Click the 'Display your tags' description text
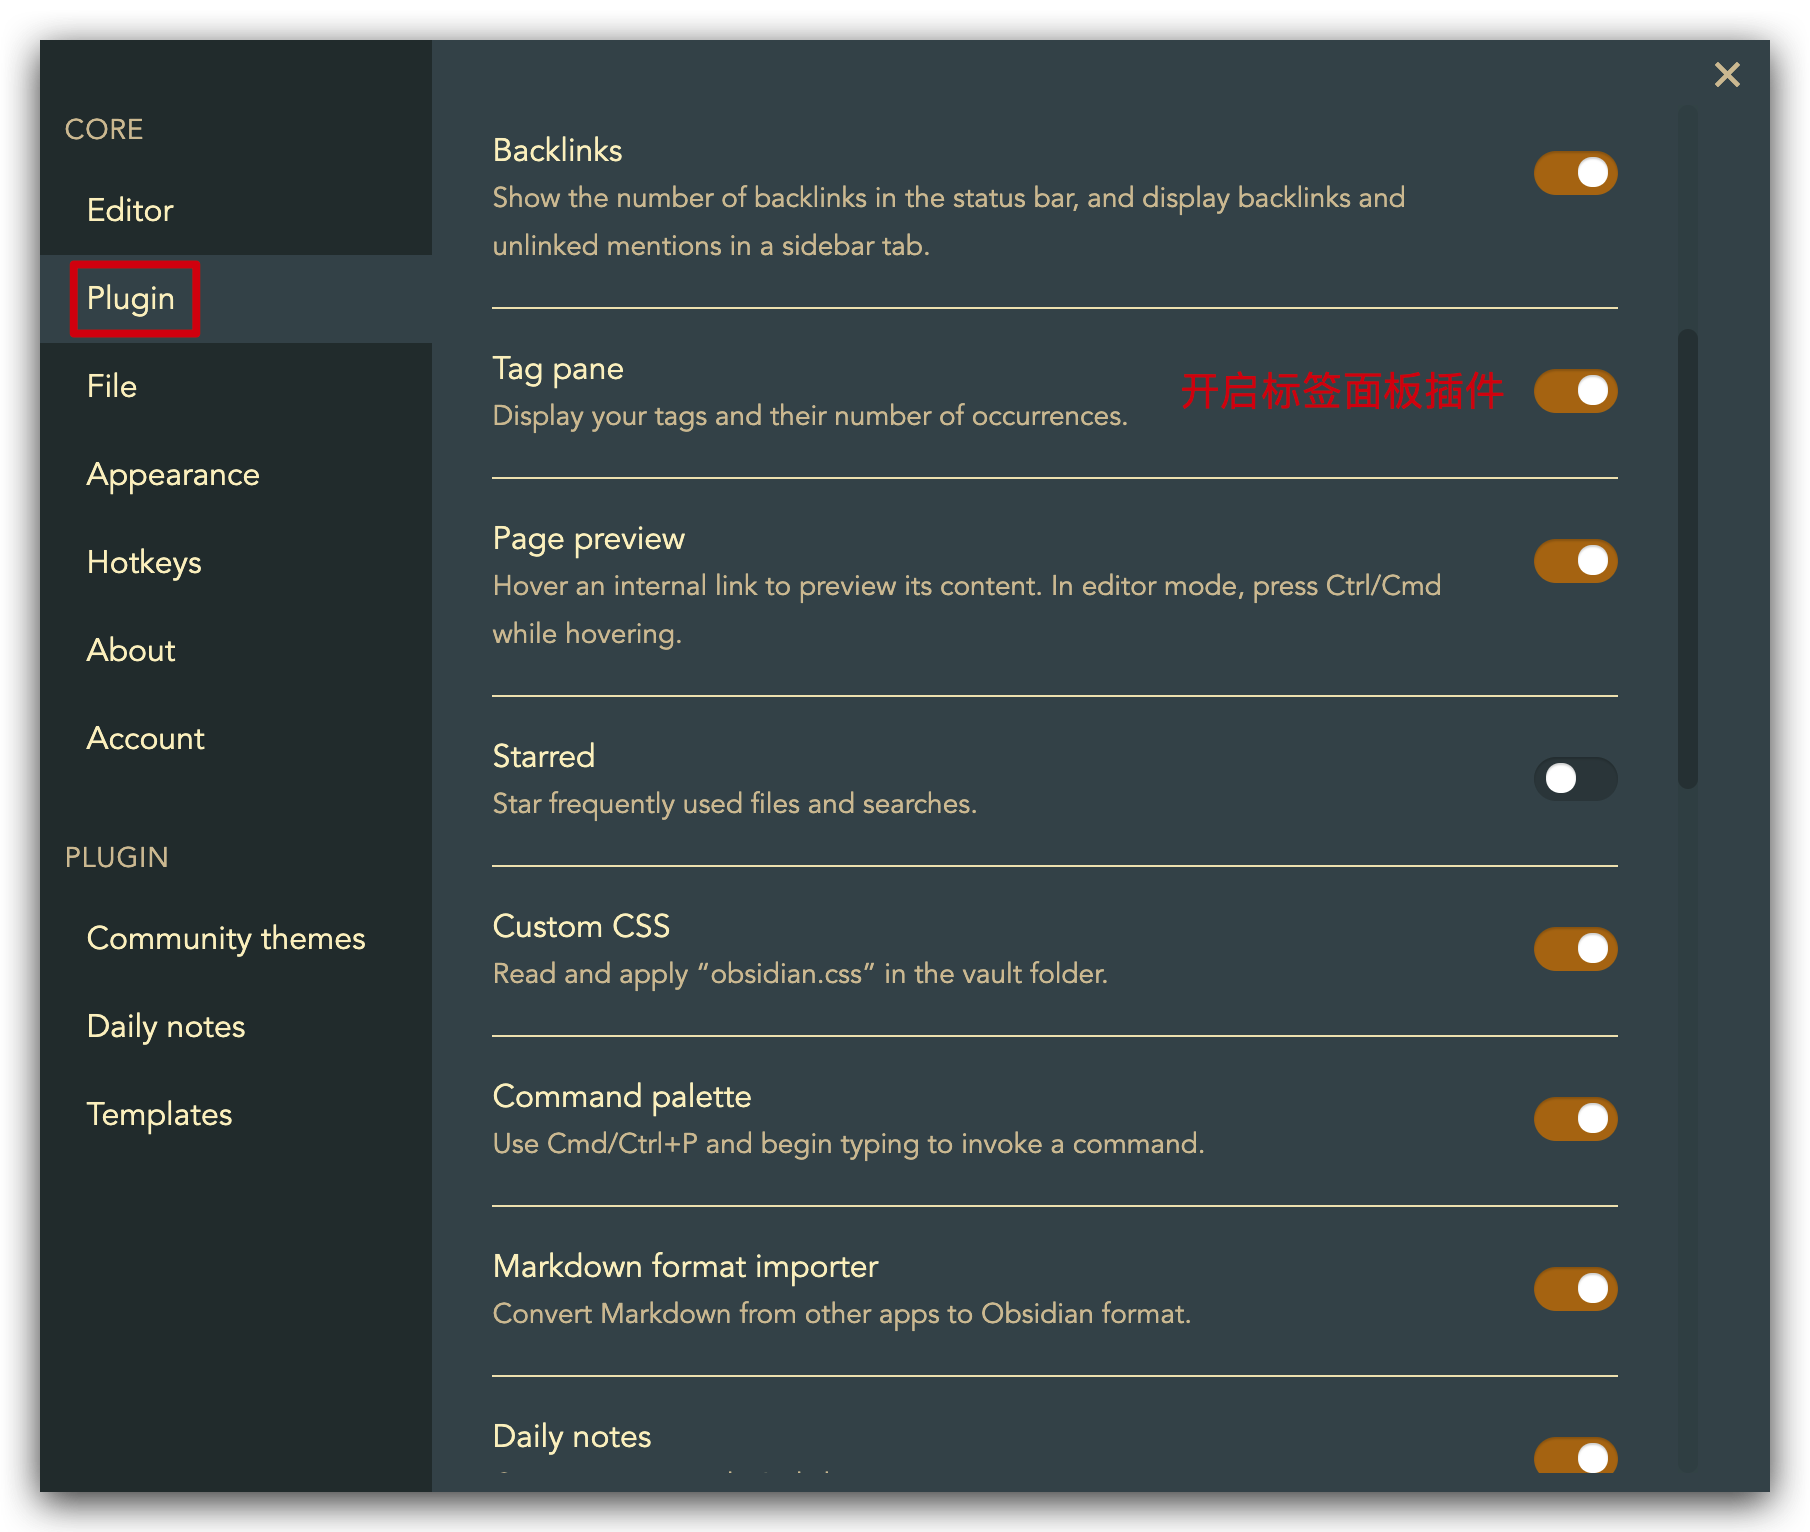Image resolution: width=1810 pixels, height=1532 pixels. pyautogui.click(x=810, y=416)
